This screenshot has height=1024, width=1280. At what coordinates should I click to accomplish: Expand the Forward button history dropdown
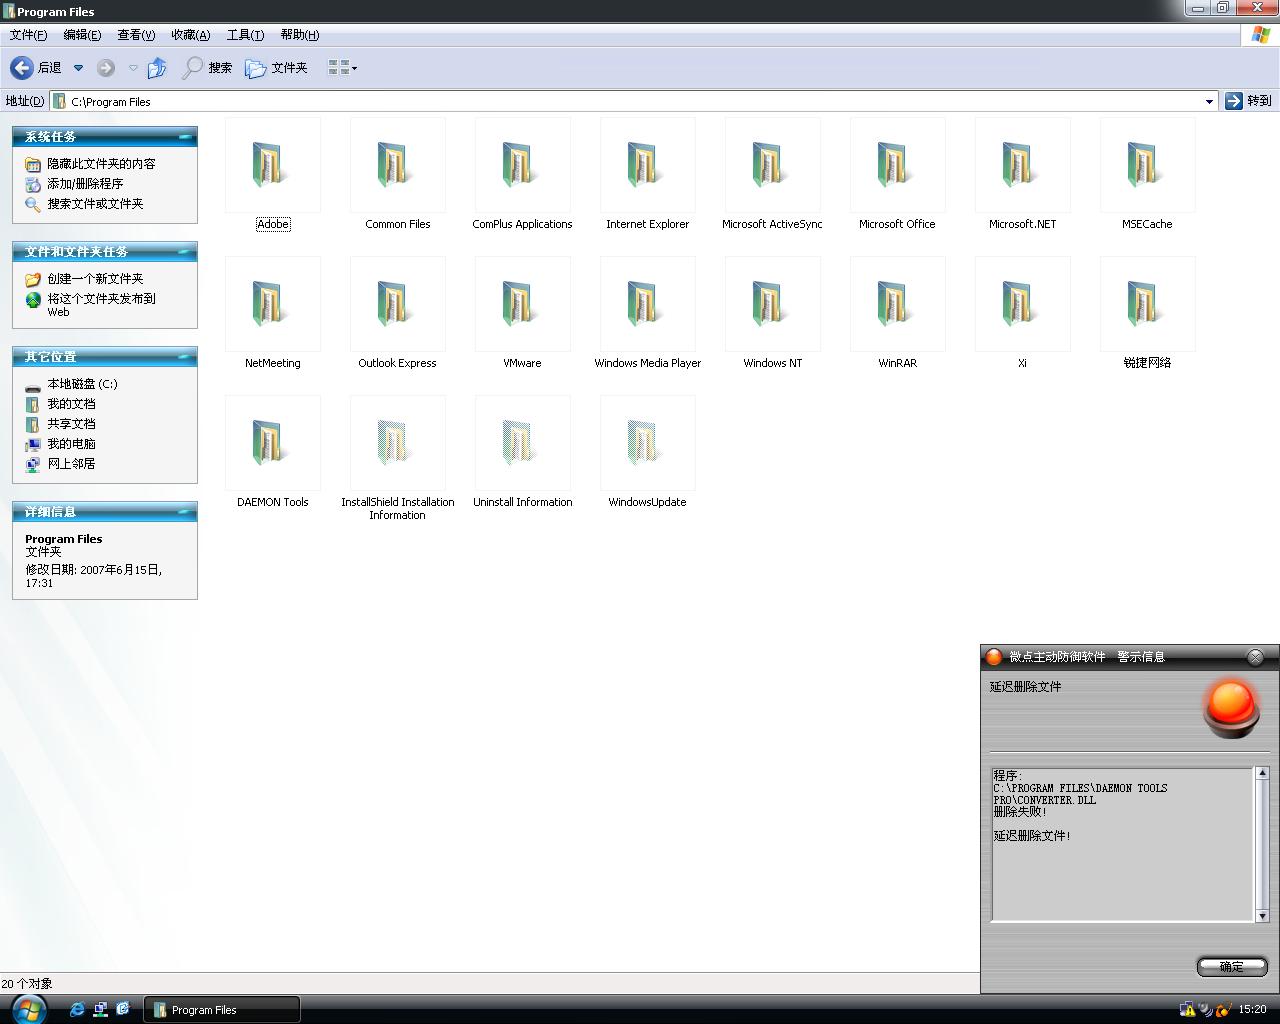133,68
